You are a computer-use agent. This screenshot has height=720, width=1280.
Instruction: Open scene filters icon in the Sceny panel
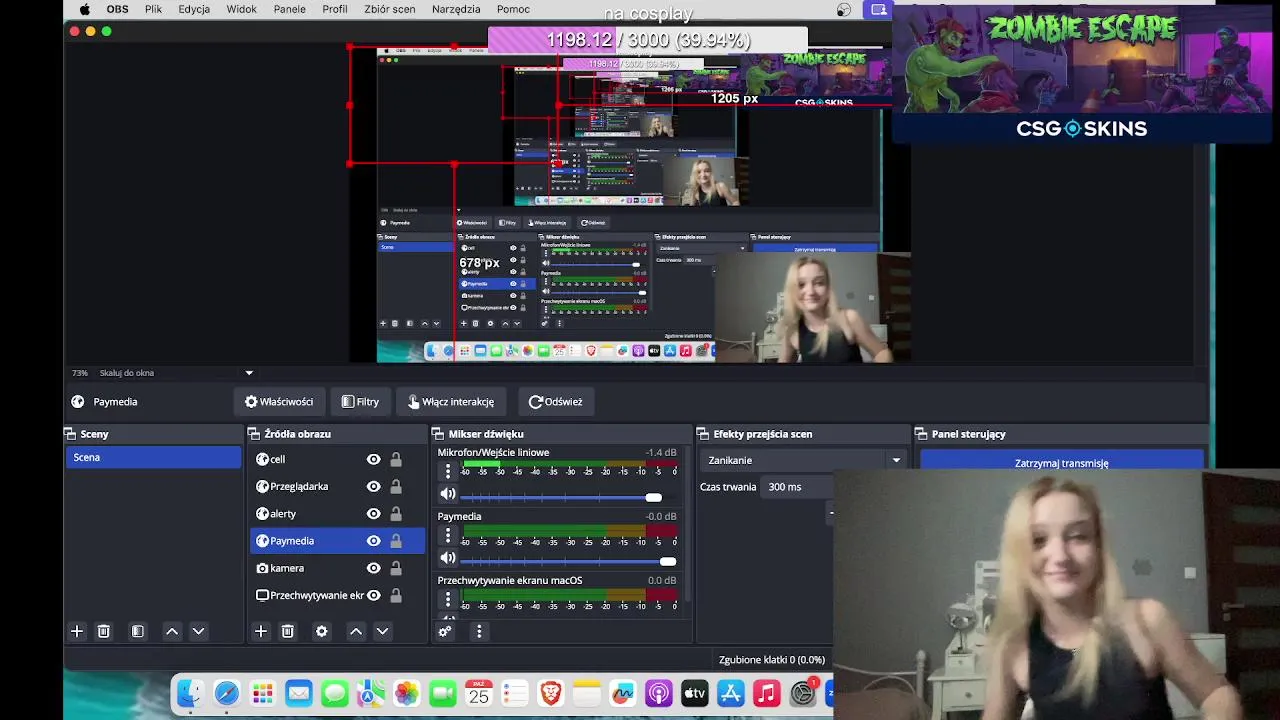pyautogui.click(x=138, y=631)
